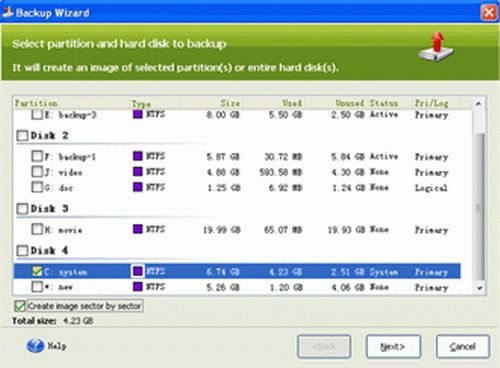Image resolution: width=500 pixels, height=368 pixels.
Task: Click the scrollbar down arrow
Action: 479,288
